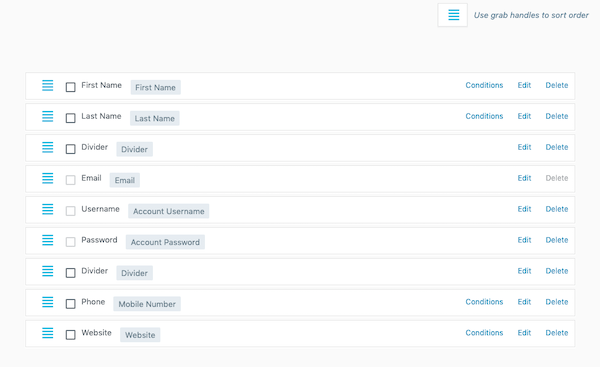Delete the Divider below Last Name
The height and width of the screenshot is (367, 600).
[557, 147]
